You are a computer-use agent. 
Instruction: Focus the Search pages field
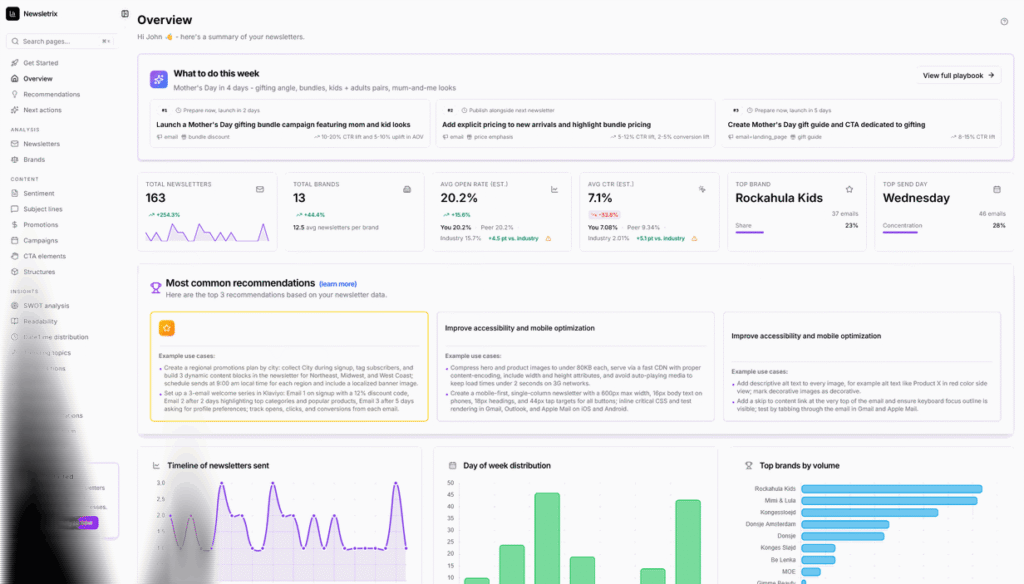[x=61, y=41]
